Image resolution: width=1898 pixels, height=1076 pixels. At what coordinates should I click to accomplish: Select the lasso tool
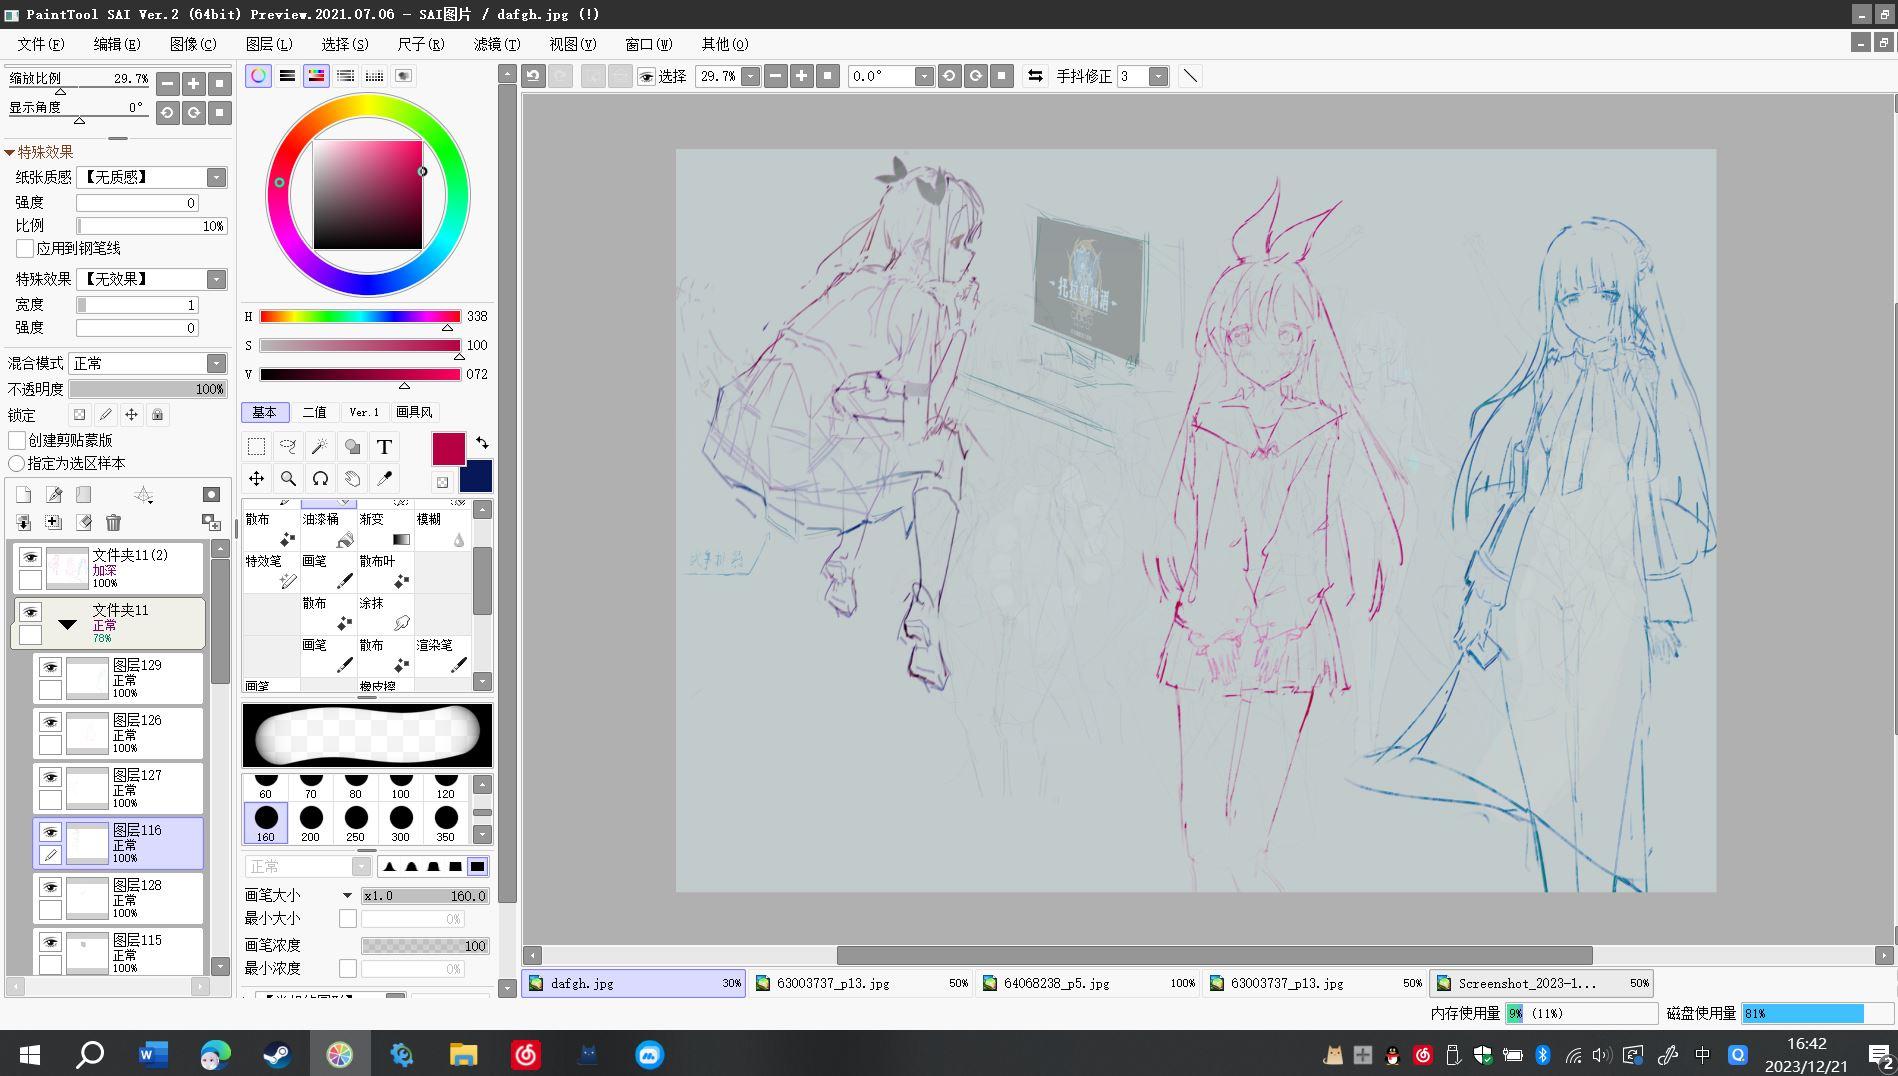[x=289, y=447]
